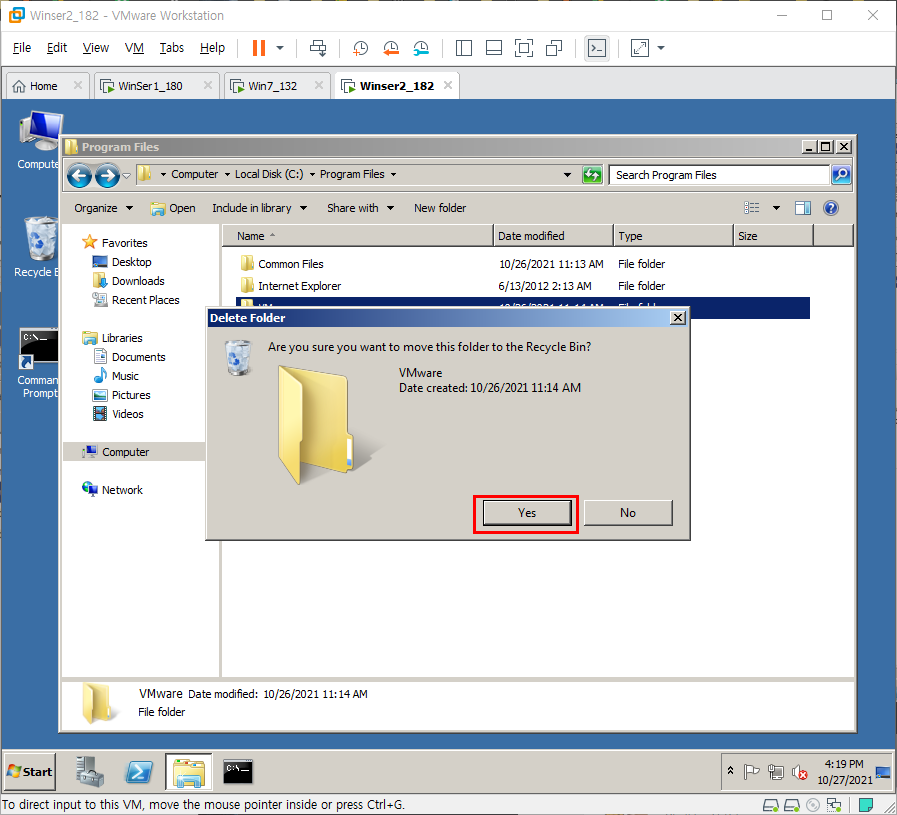The height and width of the screenshot is (815, 897).
Task: Sort by Name column header
Action: pyautogui.click(x=357, y=236)
